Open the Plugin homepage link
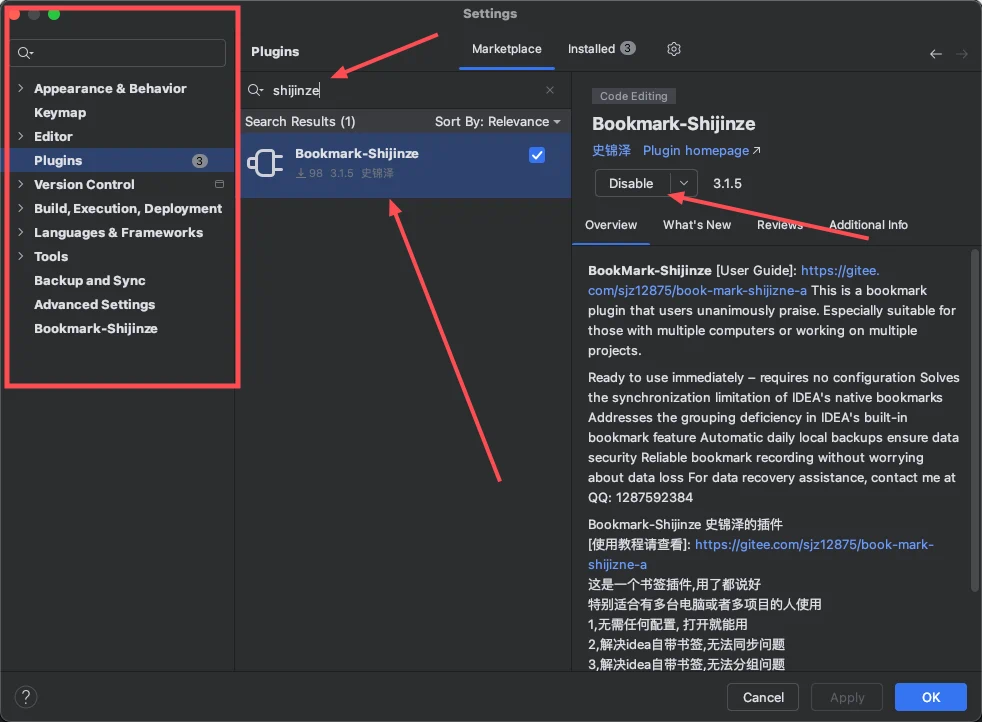This screenshot has width=982, height=722. tap(701, 151)
